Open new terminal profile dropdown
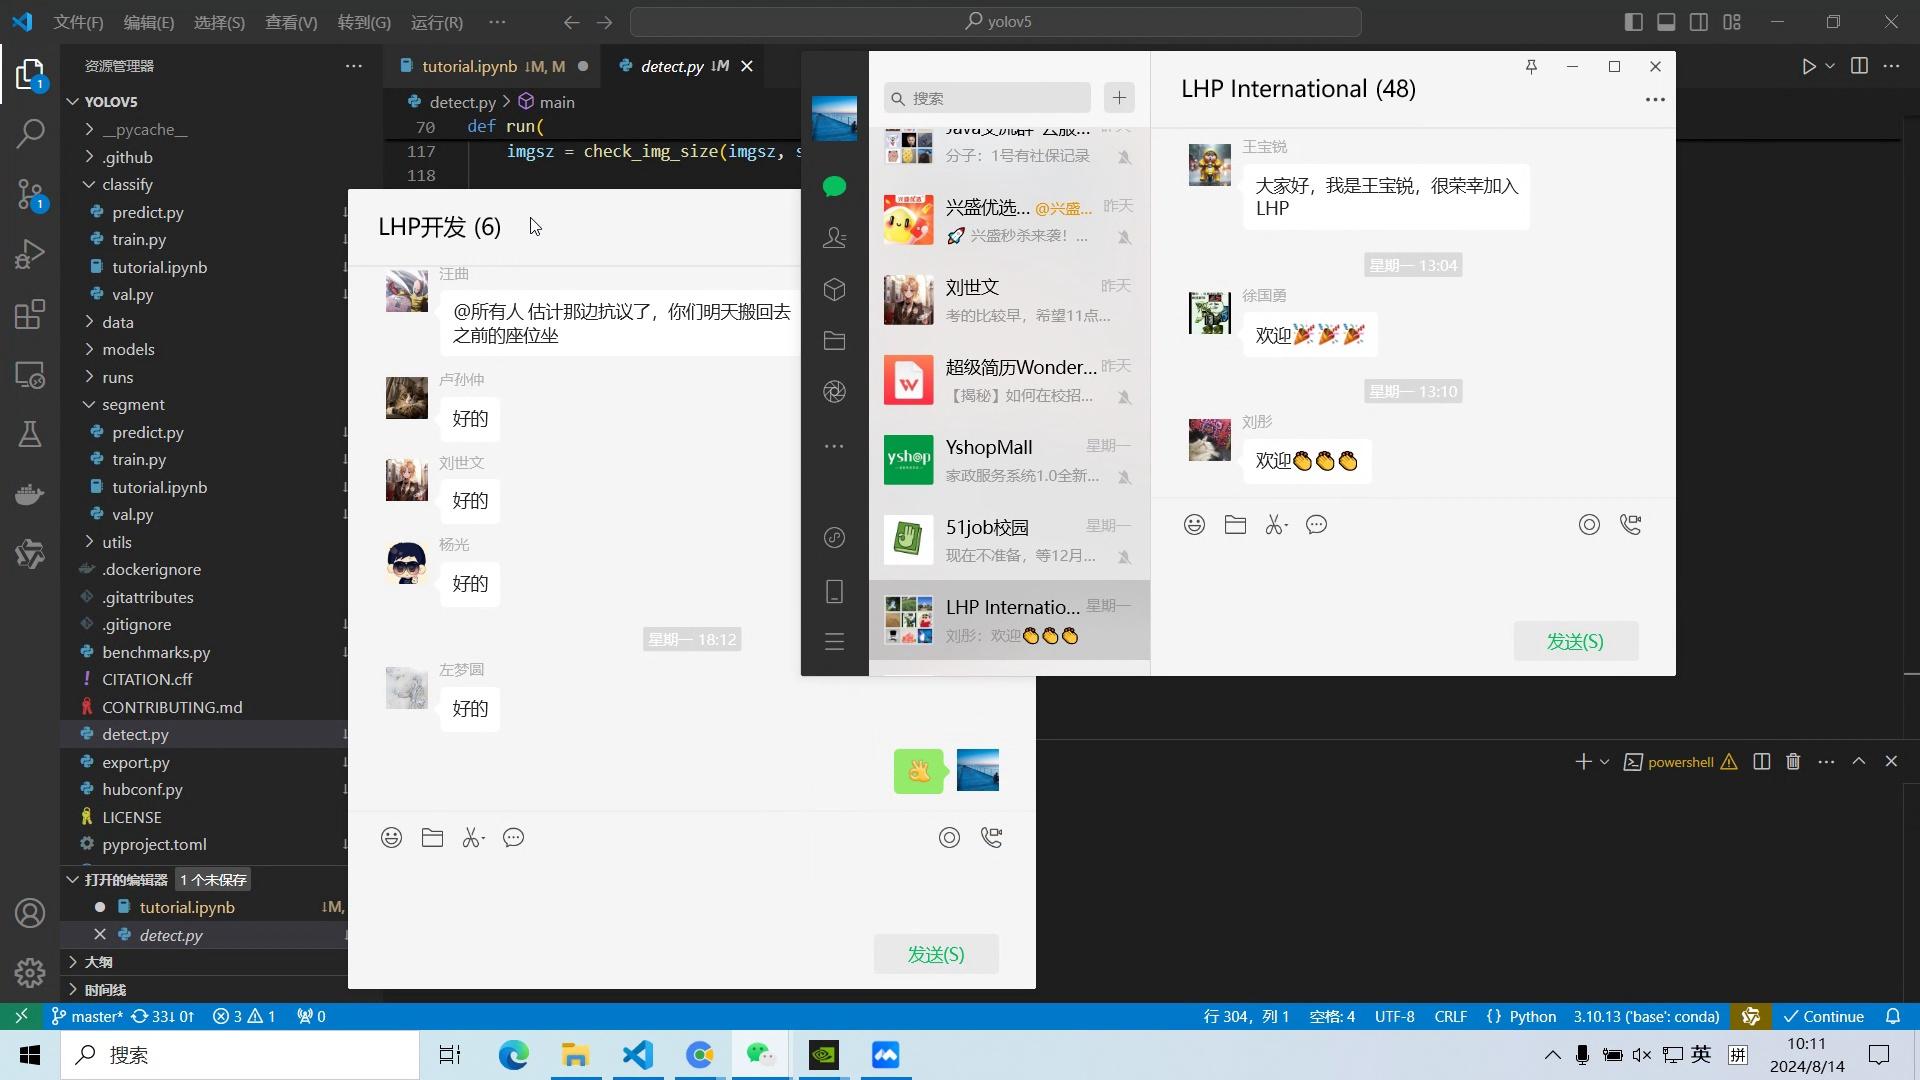The image size is (1920, 1080). pos(1604,762)
